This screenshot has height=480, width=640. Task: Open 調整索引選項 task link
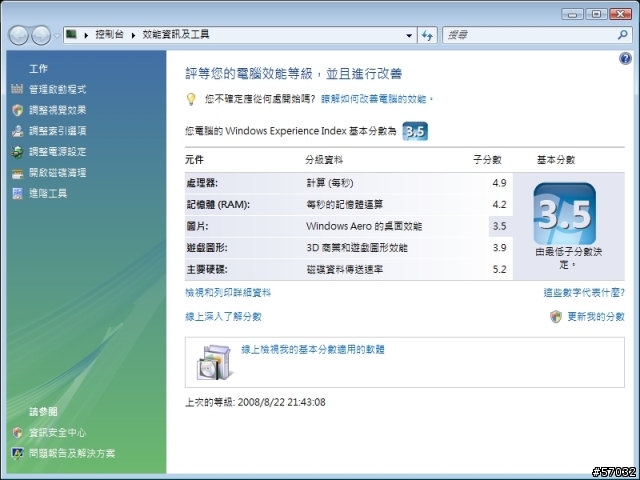coord(58,131)
